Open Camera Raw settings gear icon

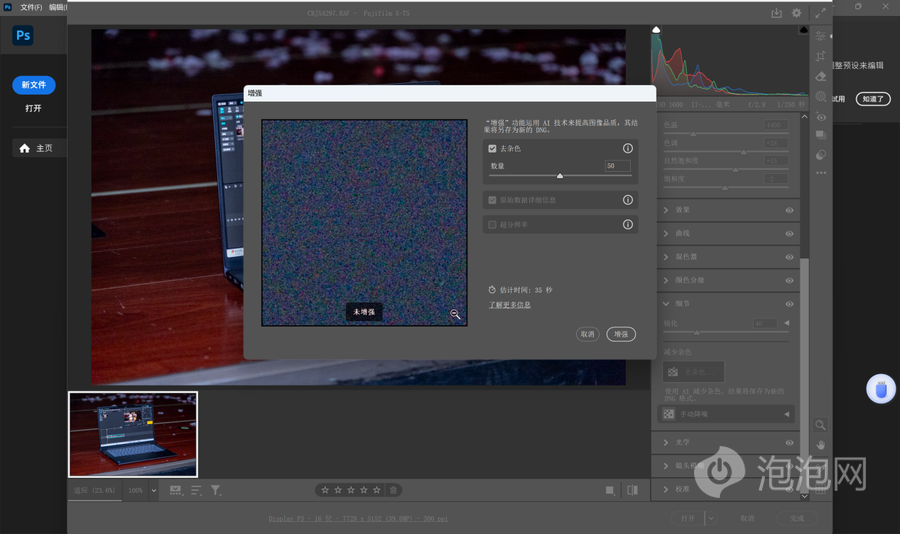[x=796, y=14]
